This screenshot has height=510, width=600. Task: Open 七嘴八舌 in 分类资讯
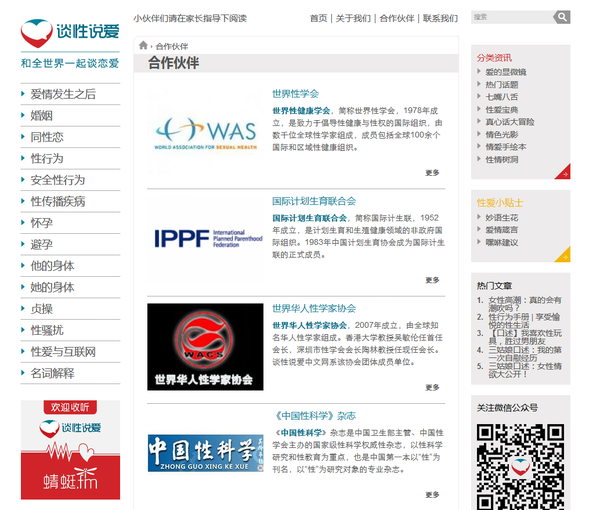(502, 97)
